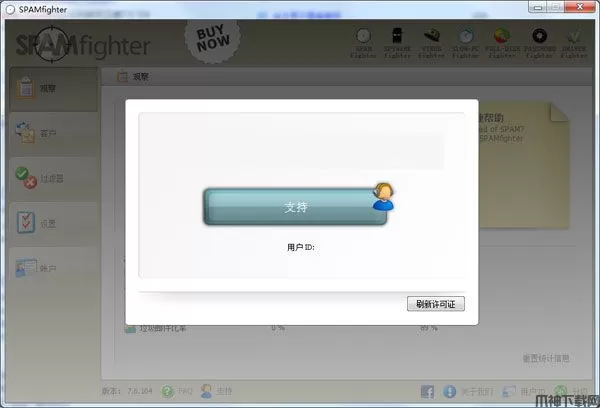This screenshot has height=408, width=600.
Task: Click the 支持 link in status bar
Action: point(224,391)
